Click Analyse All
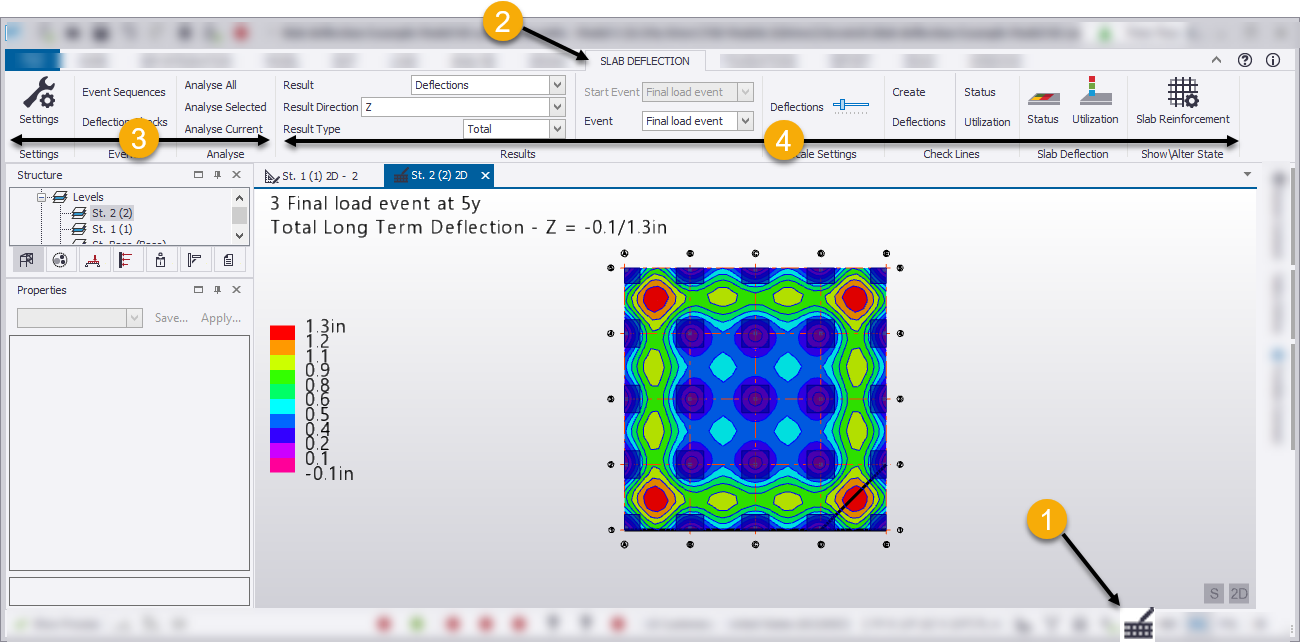The height and width of the screenshot is (642, 1300). coord(210,85)
